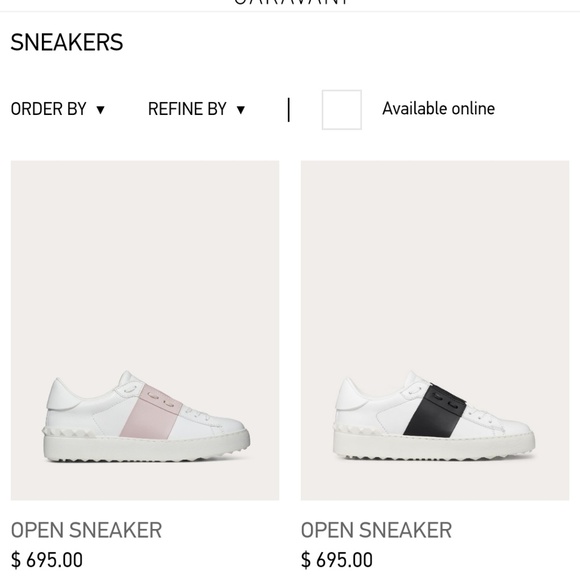Viewport: 580px width, 580px height.
Task: Expand the REFINE BY filter menu
Action: [196, 109]
